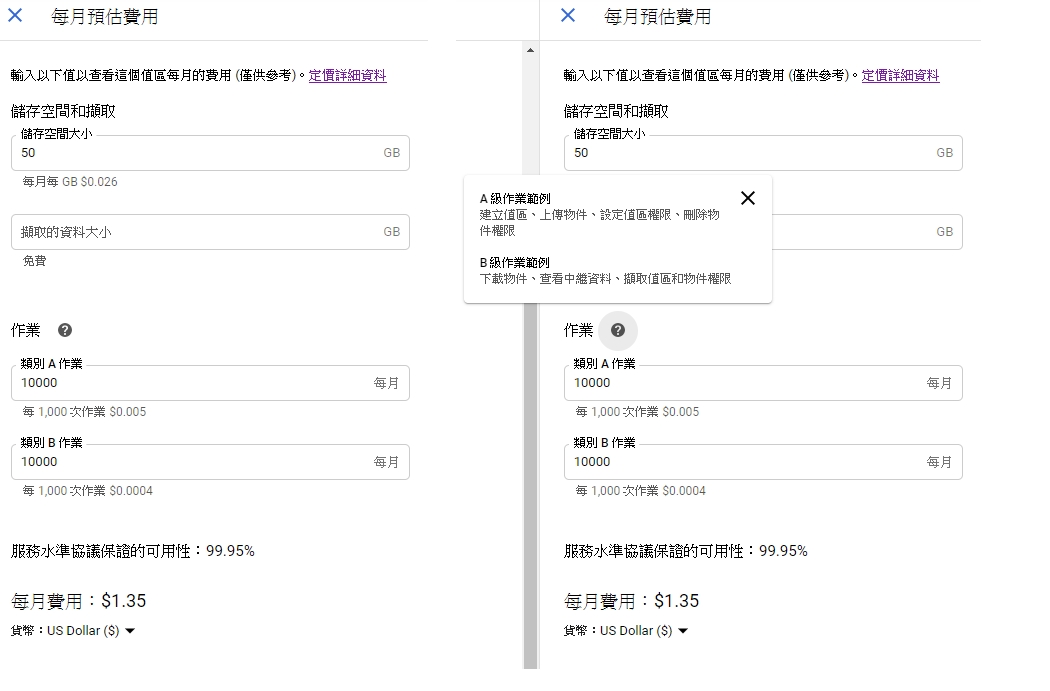This screenshot has width=1050, height=691.
Task: Click help icon beside 作業 in left panel
Action: coord(65,330)
